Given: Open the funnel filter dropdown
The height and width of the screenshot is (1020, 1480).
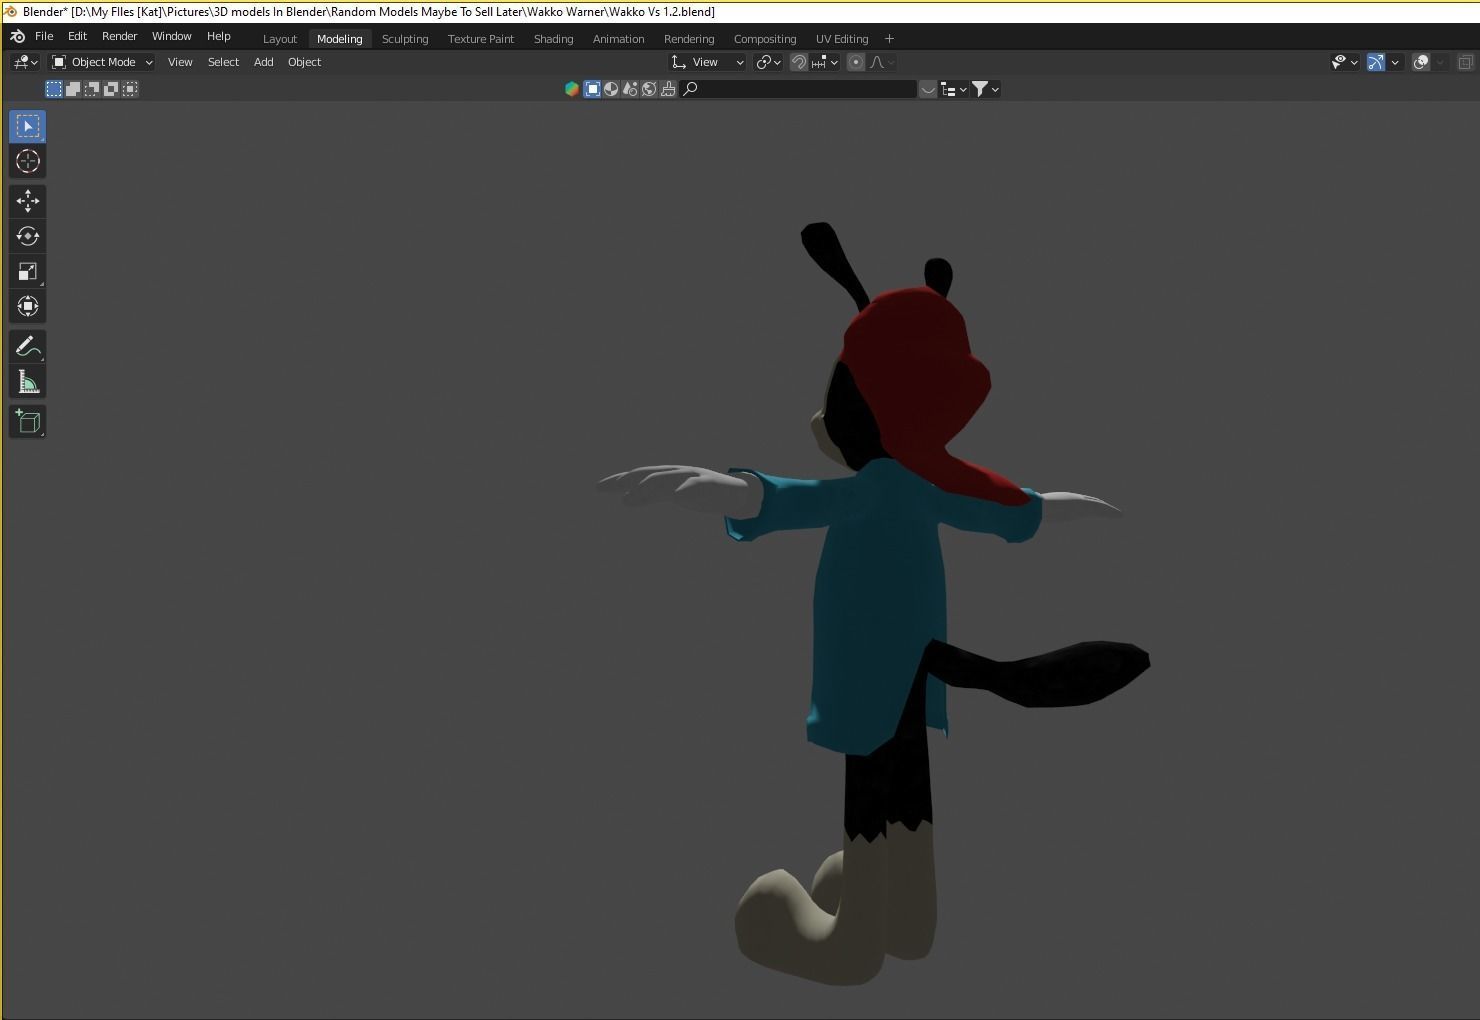Looking at the screenshot, I should coord(986,89).
